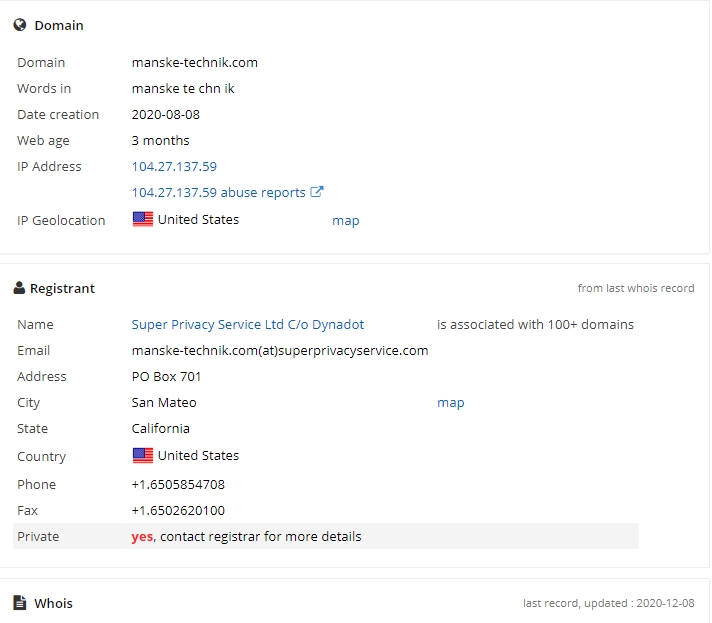Click the domain name manske-technik.com text
Screen dimensions: 712x623
point(195,62)
